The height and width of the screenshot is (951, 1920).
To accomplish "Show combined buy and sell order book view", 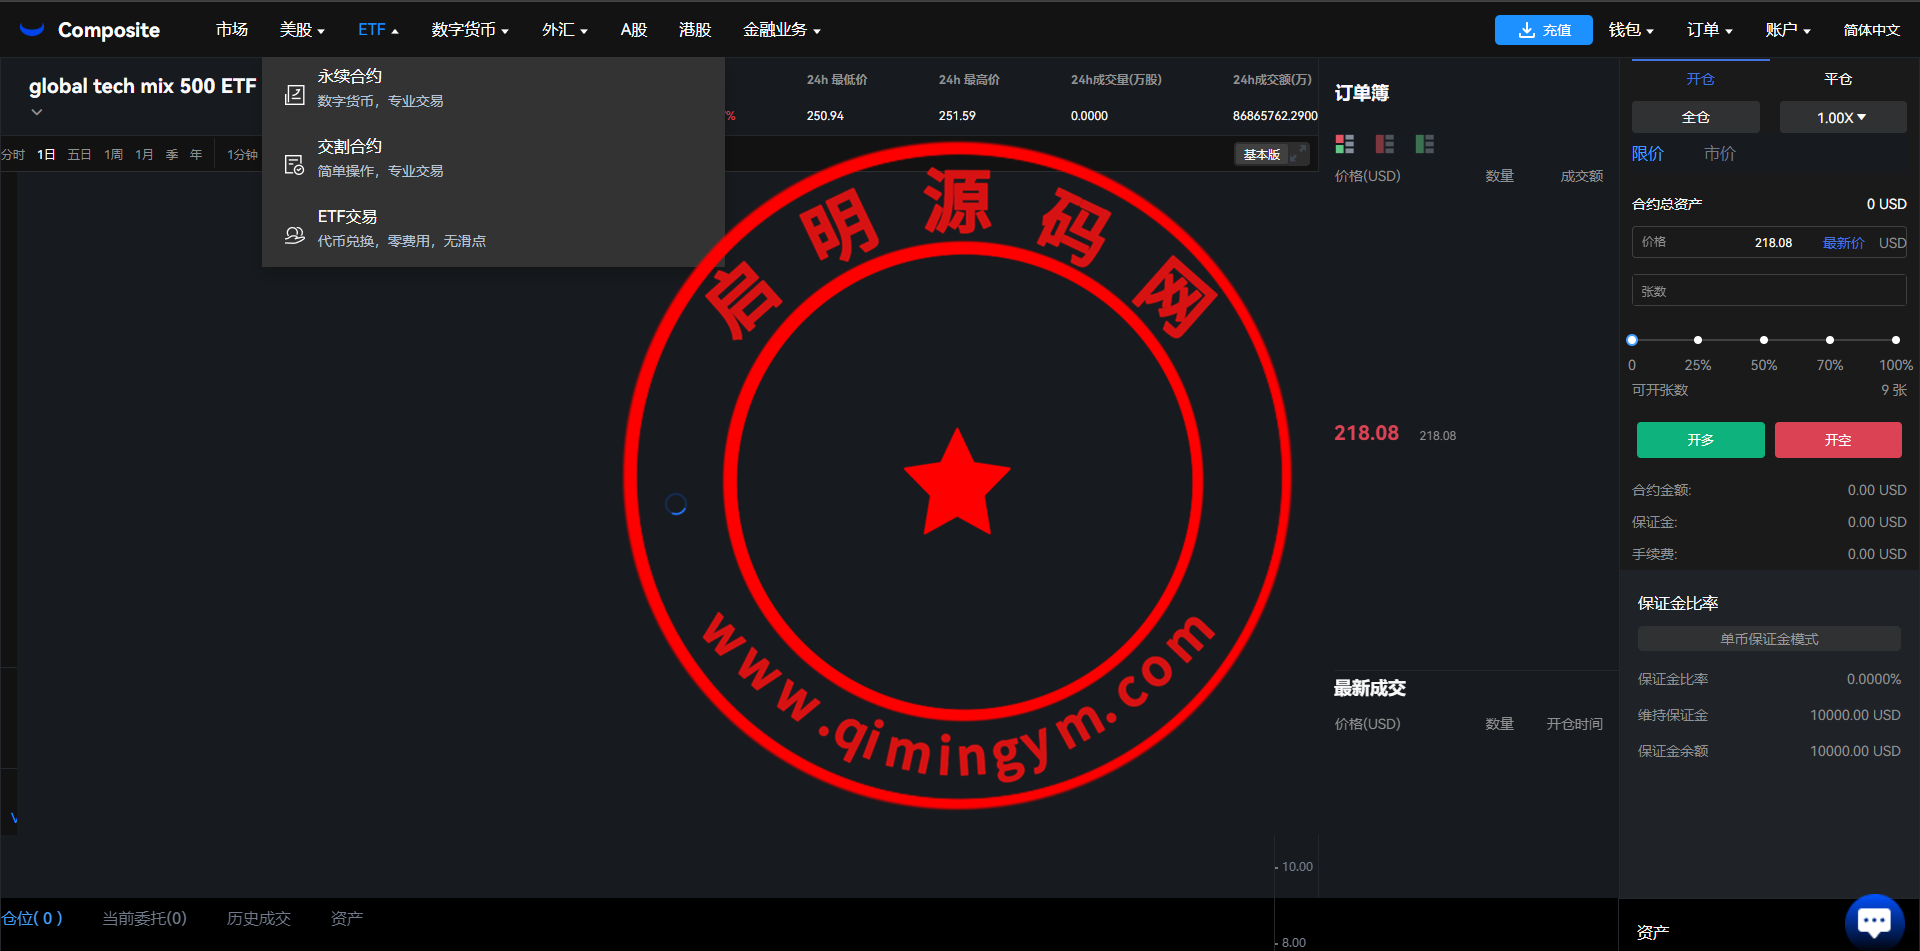I will [1344, 144].
